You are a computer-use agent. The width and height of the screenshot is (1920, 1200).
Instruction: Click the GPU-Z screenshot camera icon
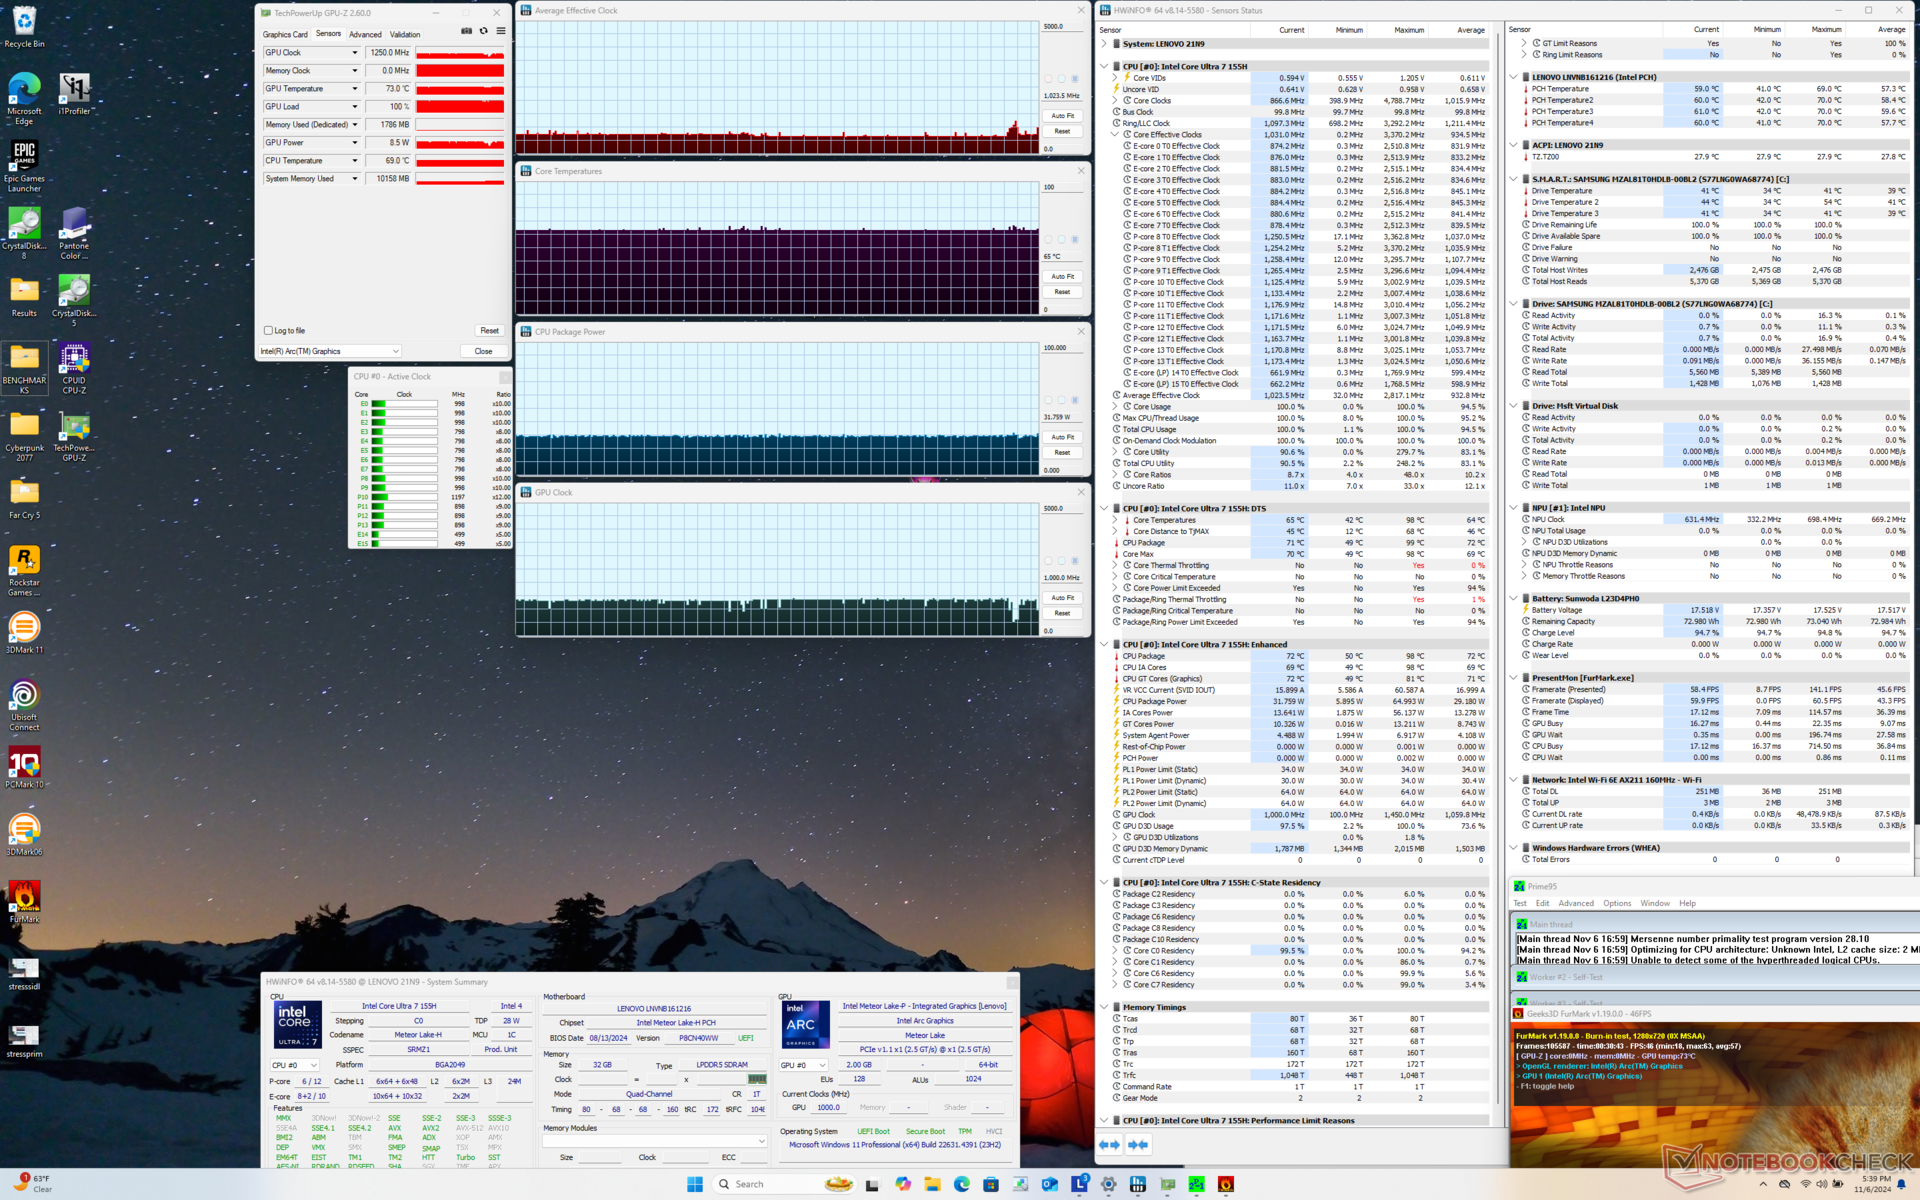(x=466, y=31)
